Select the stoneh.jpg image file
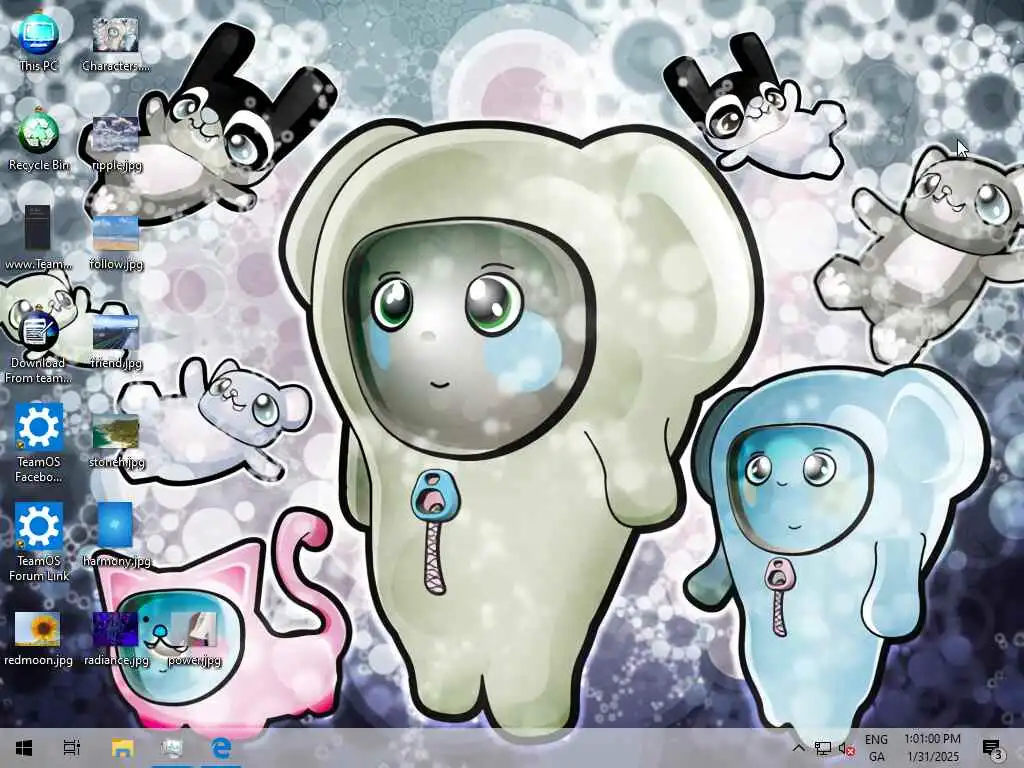Screen dimensions: 1024x768 pyautogui.click(x=116, y=440)
